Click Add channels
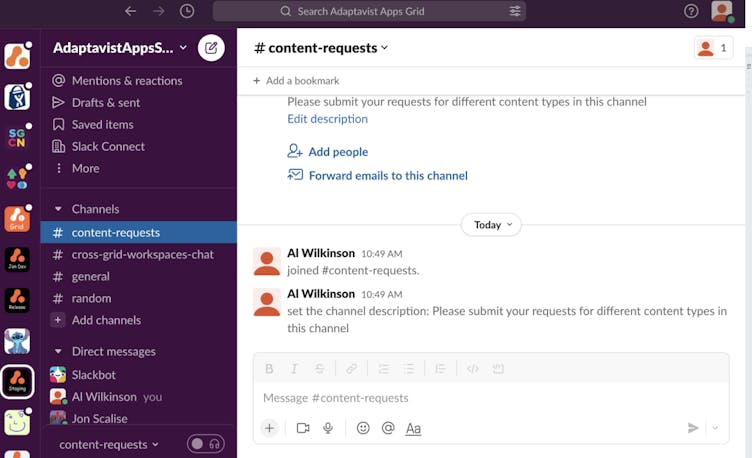Image resolution: width=752 pixels, height=458 pixels. (139, 320)
